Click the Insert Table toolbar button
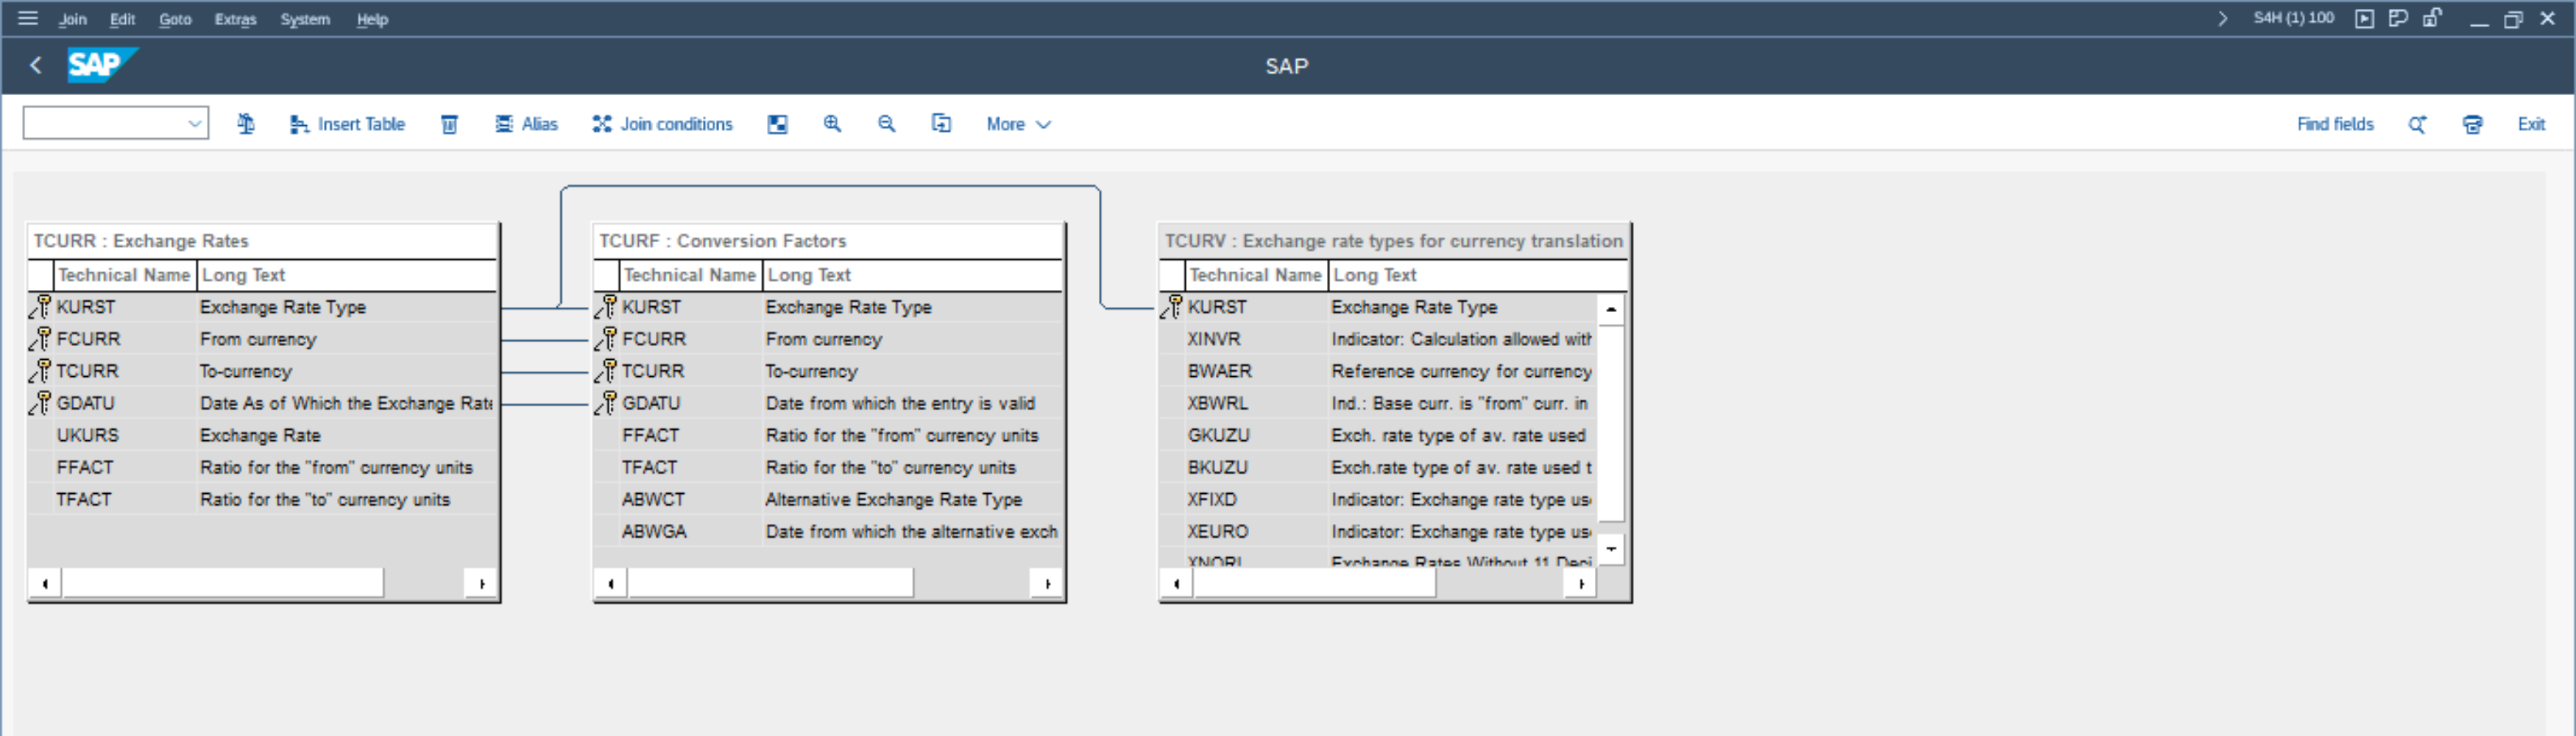This screenshot has width=2576, height=736. pyautogui.click(x=347, y=124)
